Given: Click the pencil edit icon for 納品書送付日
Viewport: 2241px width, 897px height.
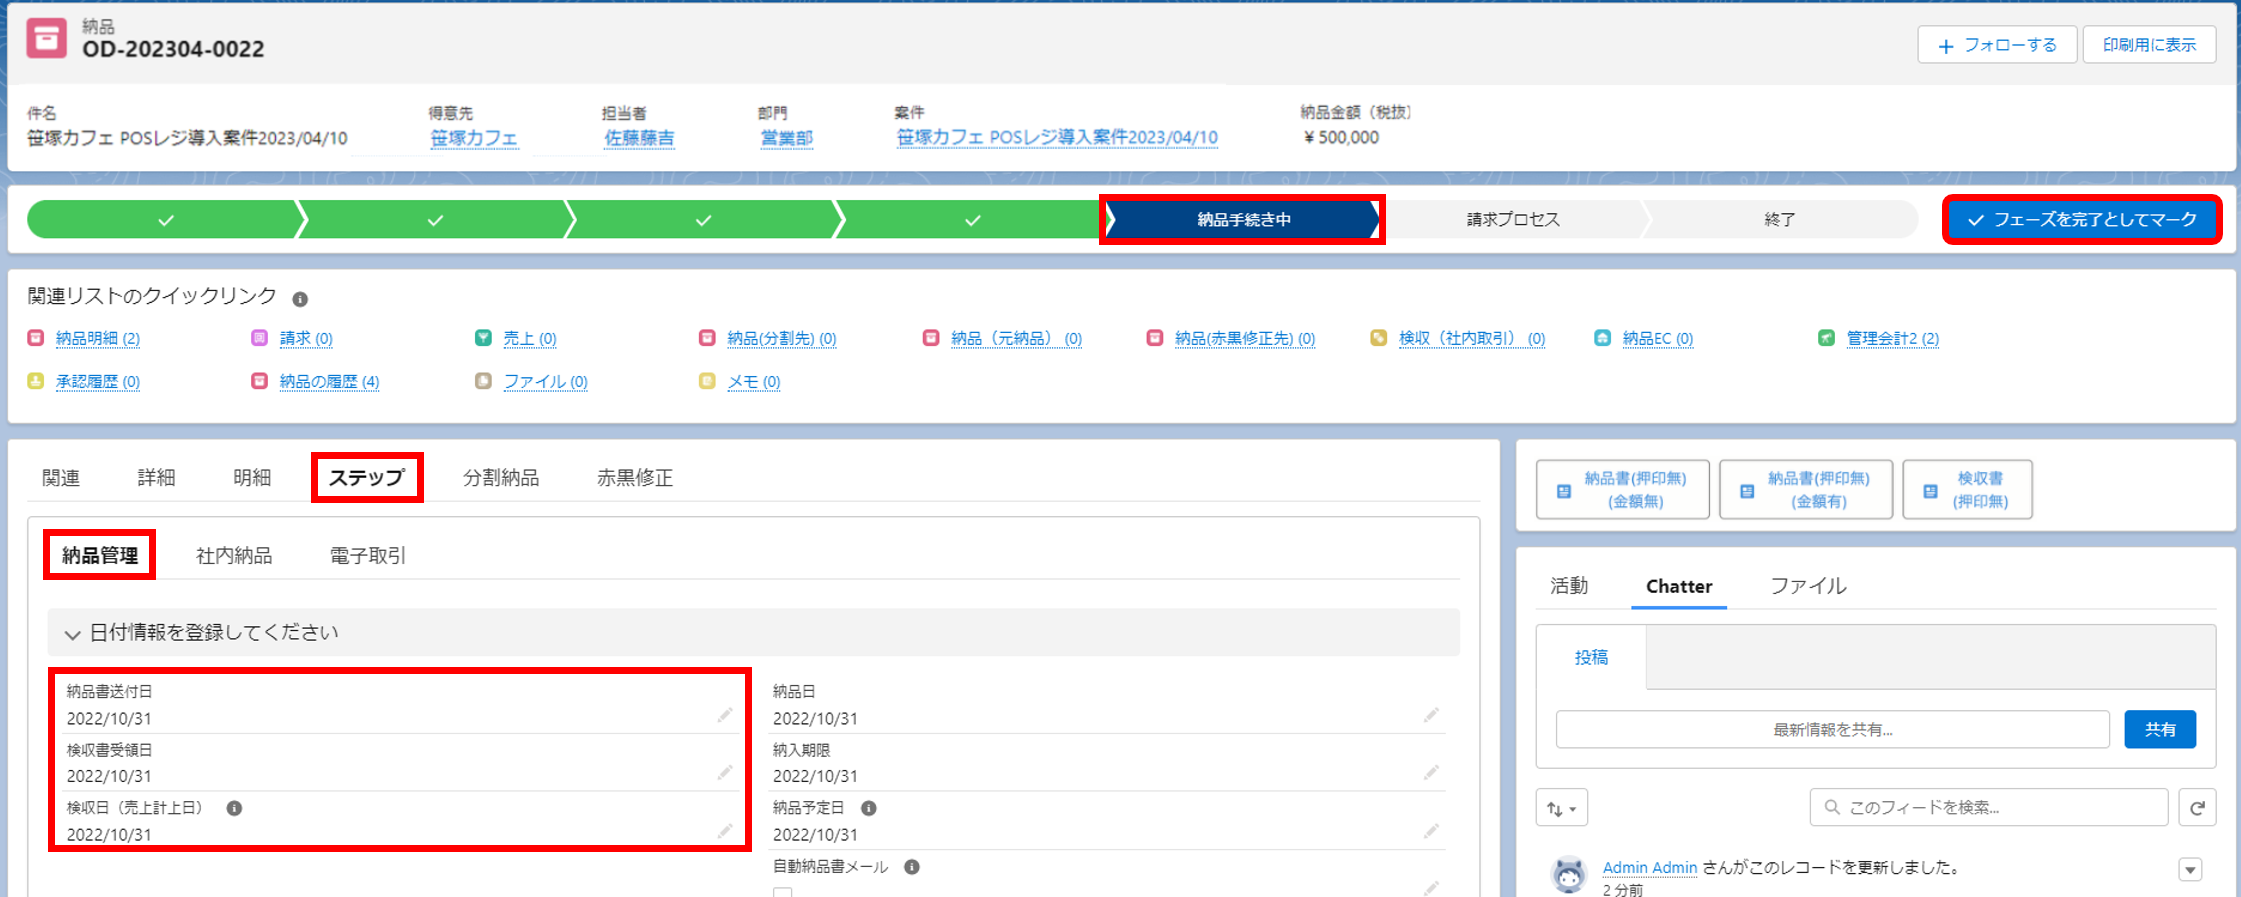Looking at the screenshot, I should pyautogui.click(x=725, y=715).
